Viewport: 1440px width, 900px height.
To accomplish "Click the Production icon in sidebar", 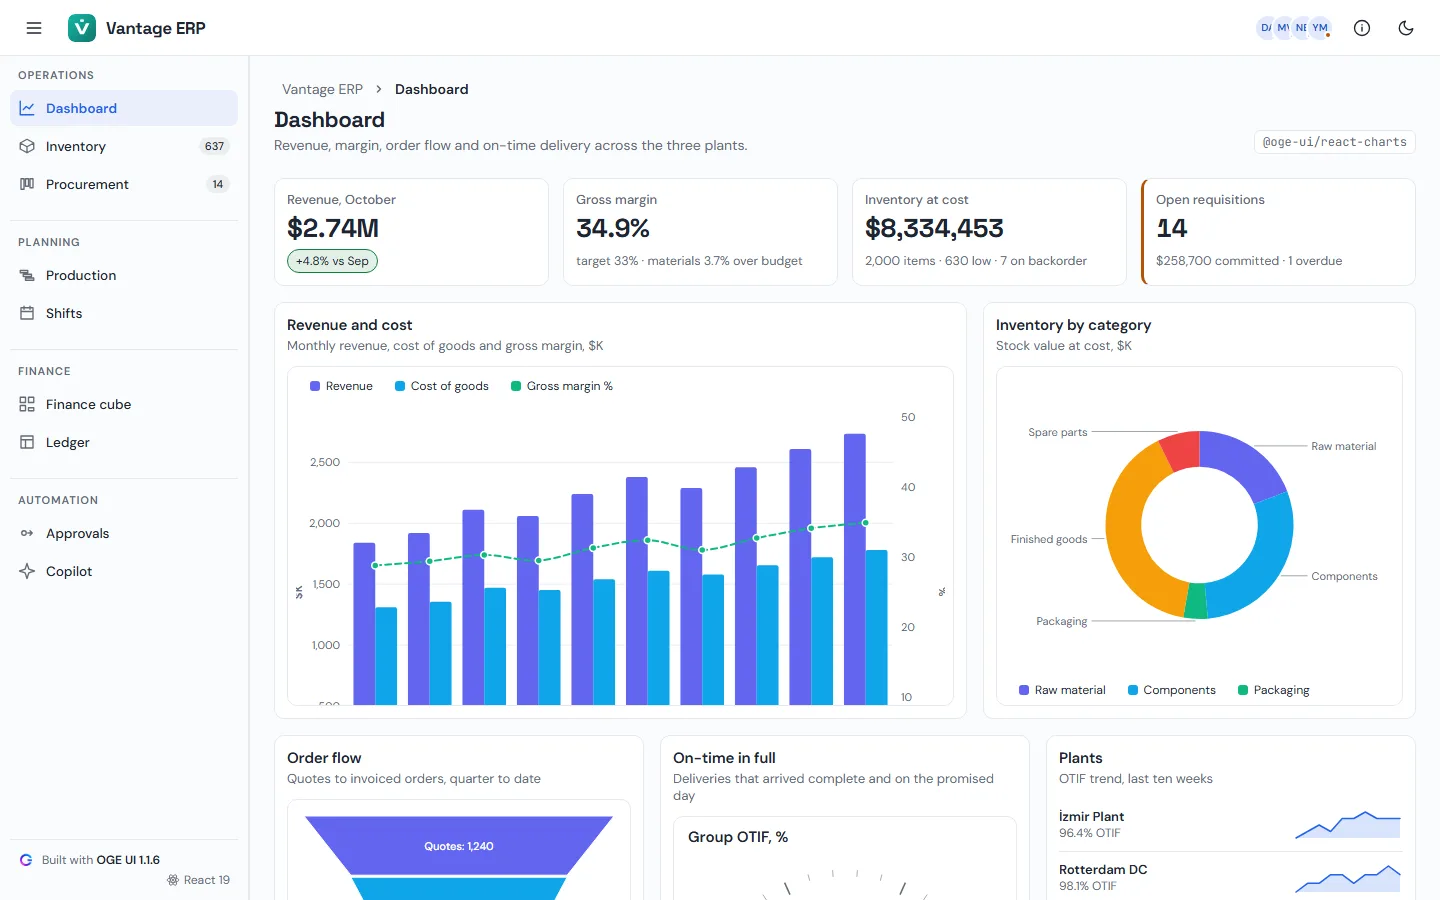I will tap(27, 275).
